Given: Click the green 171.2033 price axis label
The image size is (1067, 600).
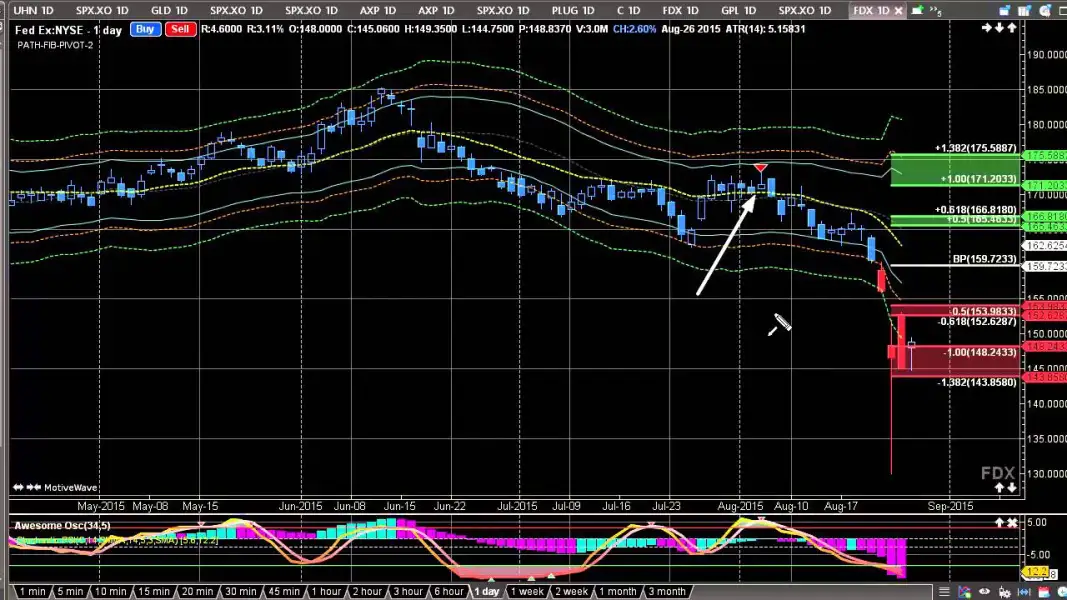Looking at the screenshot, I should 1046,186.
